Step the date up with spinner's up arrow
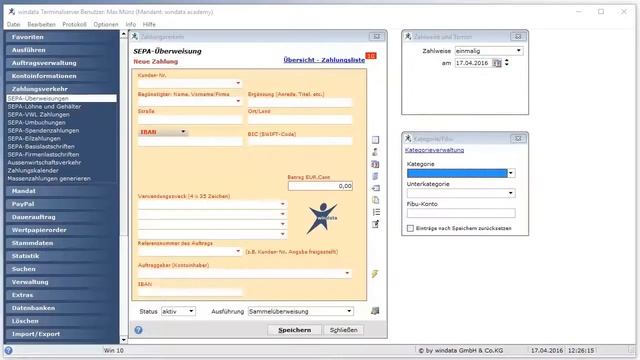 pyautogui.click(x=507, y=61)
